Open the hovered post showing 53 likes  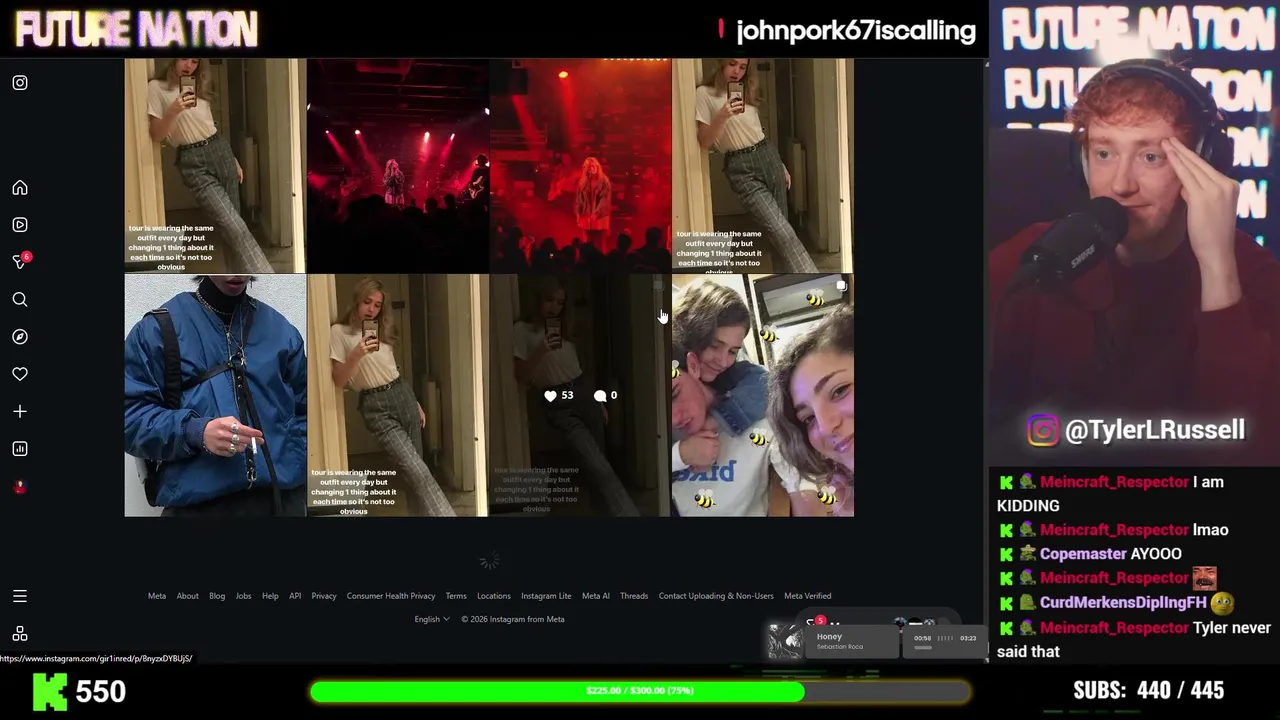(x=580, y=396)
